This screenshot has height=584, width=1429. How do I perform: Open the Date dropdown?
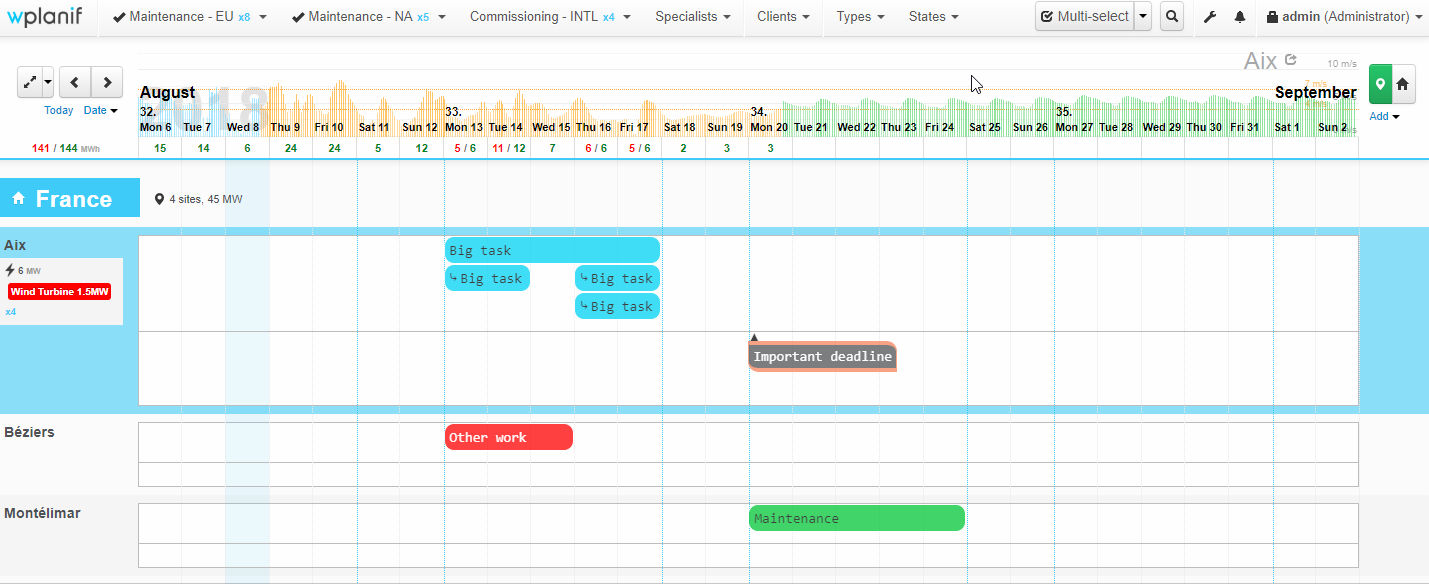pyautogui.click(x=100, y=111)
